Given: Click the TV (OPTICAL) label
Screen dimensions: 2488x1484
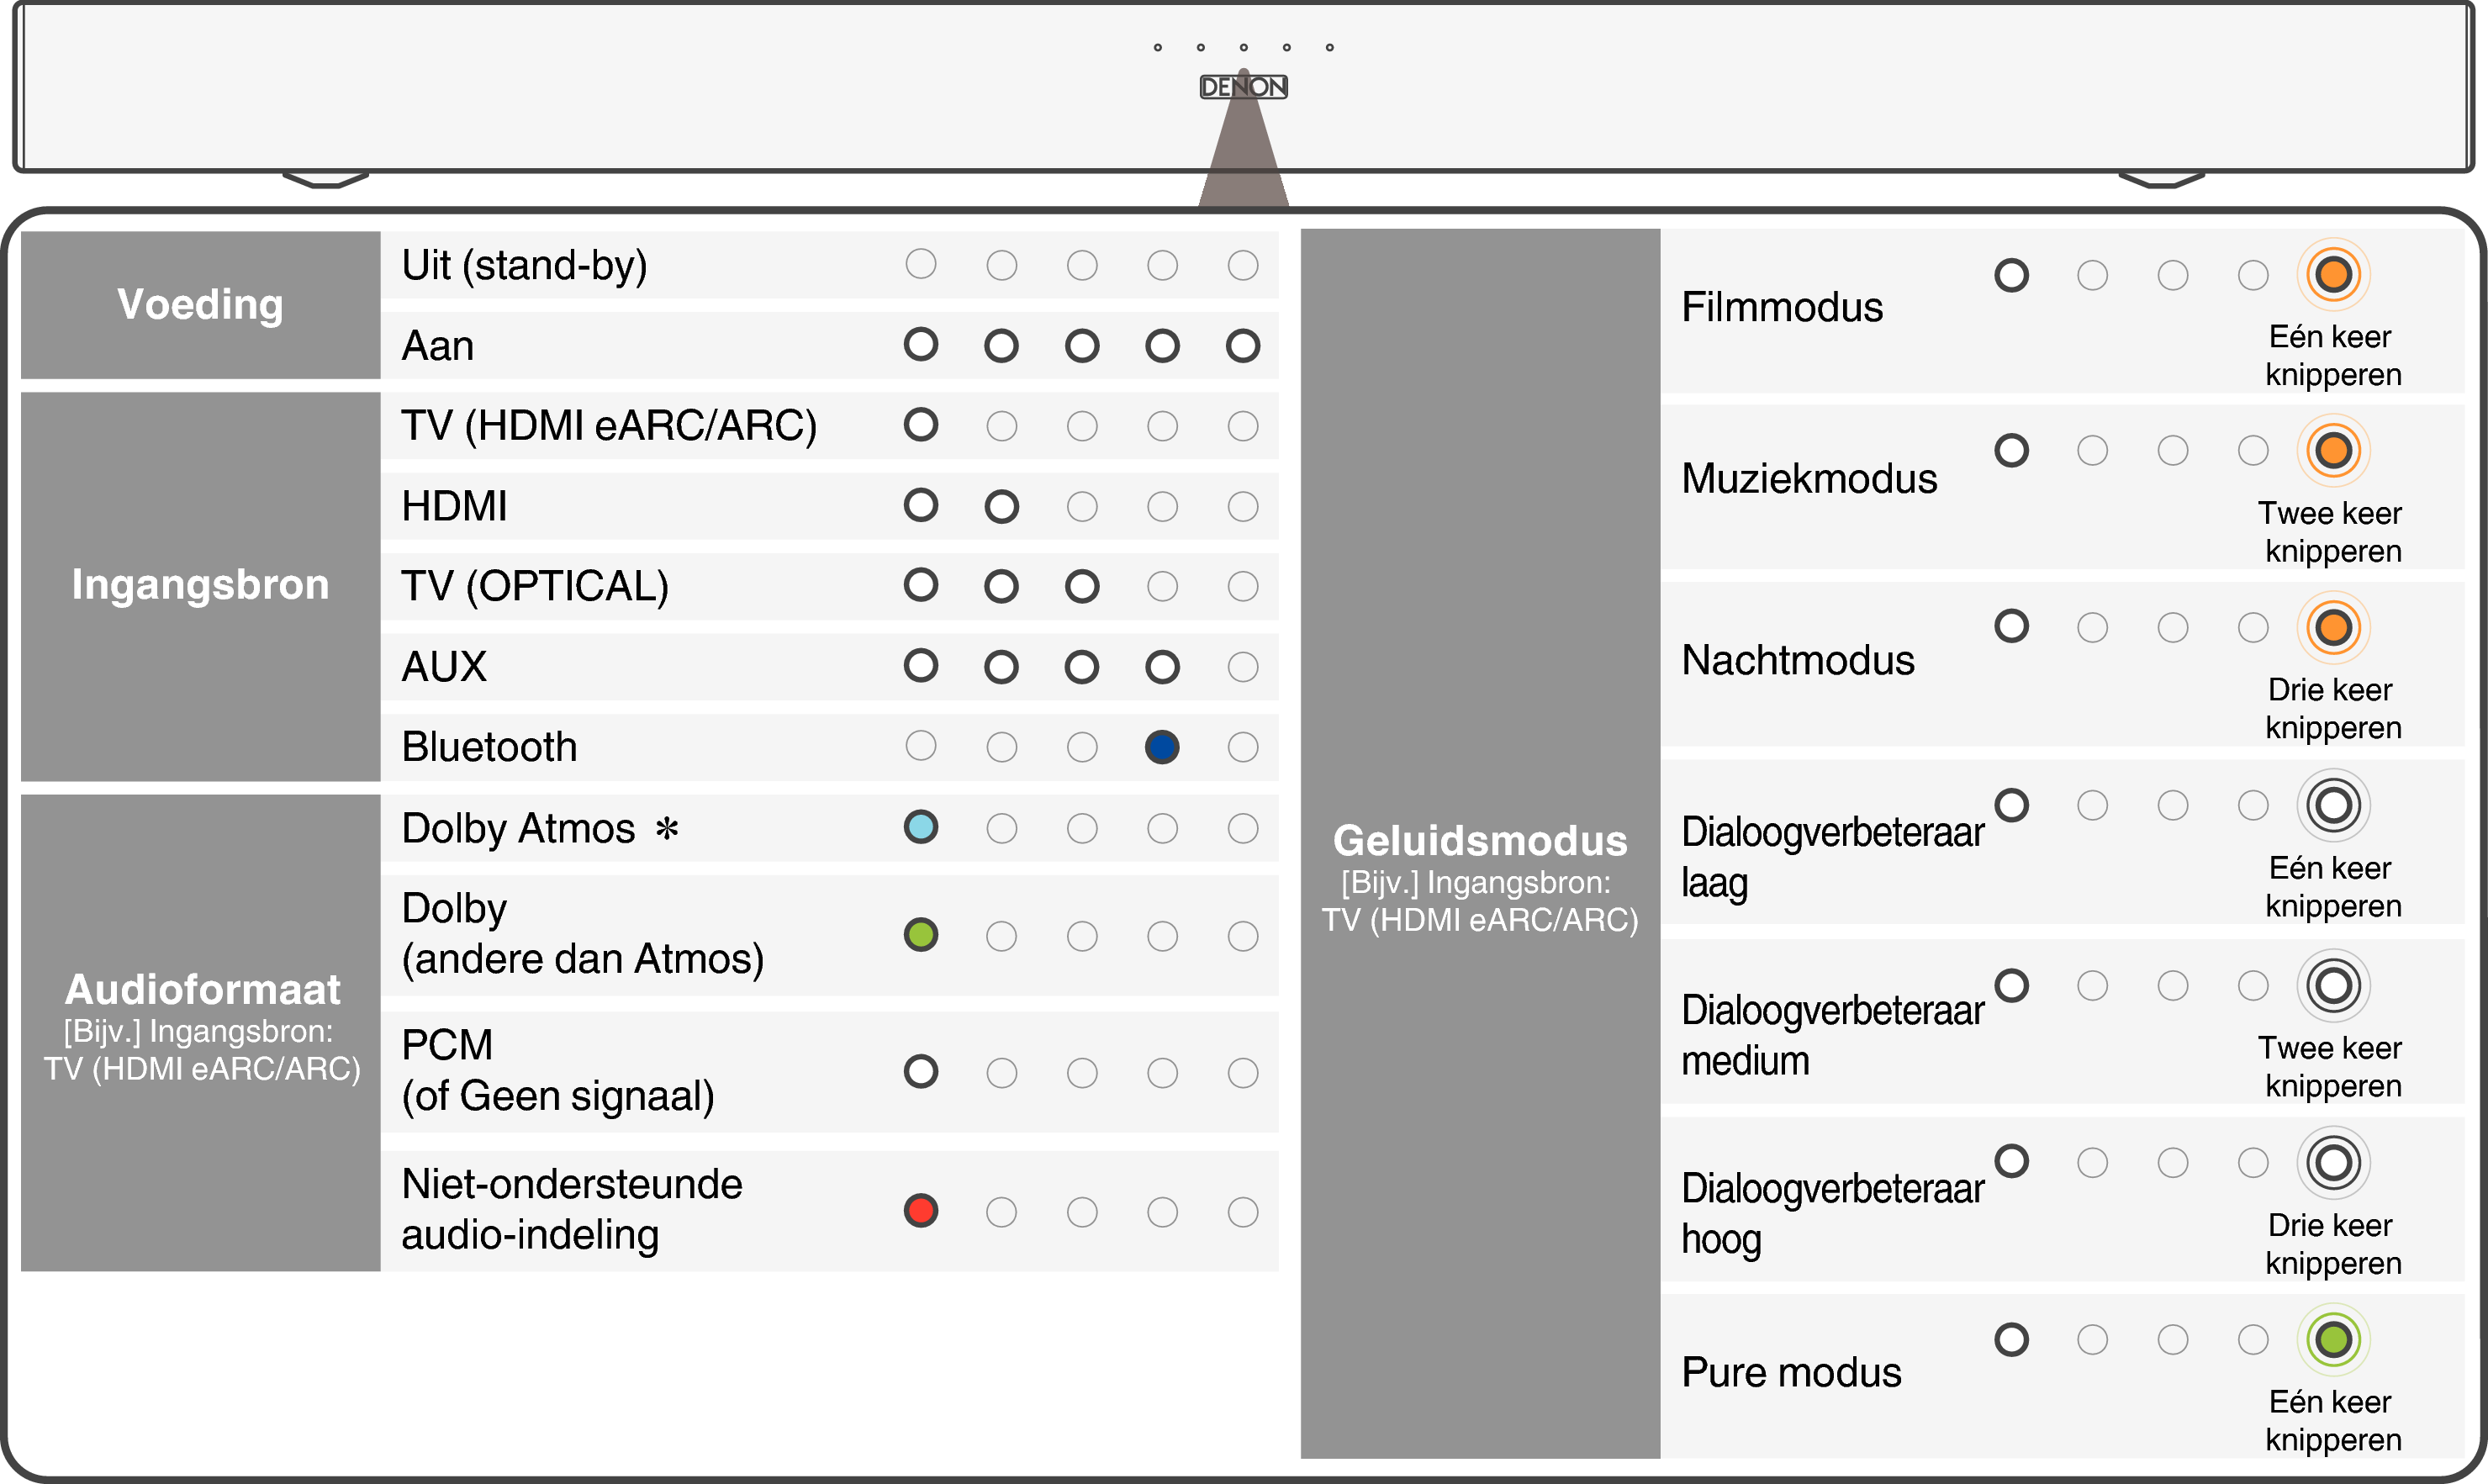Looking at the screenshot, I should click(x=535, y=586).
